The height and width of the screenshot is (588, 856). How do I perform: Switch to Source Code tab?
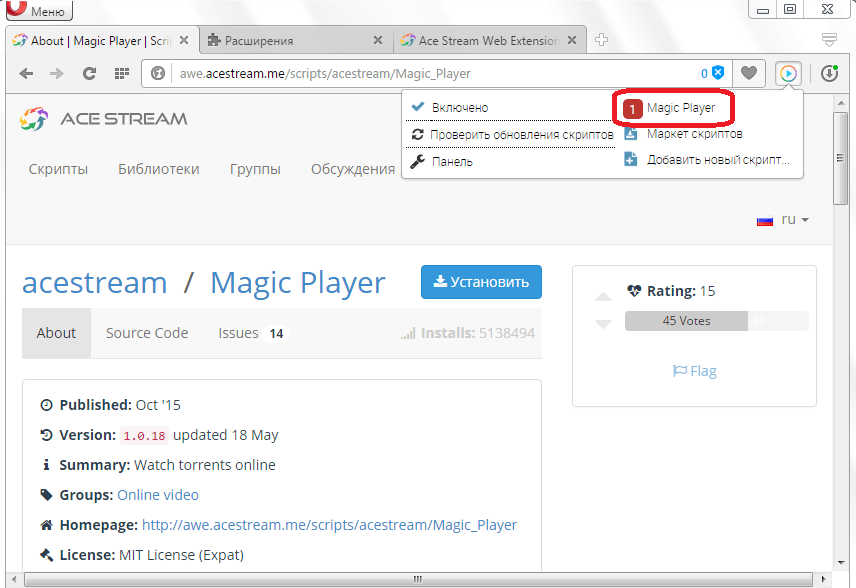point(147,333)
